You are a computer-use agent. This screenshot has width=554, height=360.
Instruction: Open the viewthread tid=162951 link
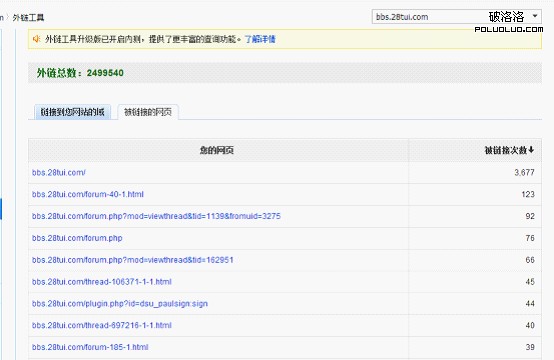pos(132,260)
